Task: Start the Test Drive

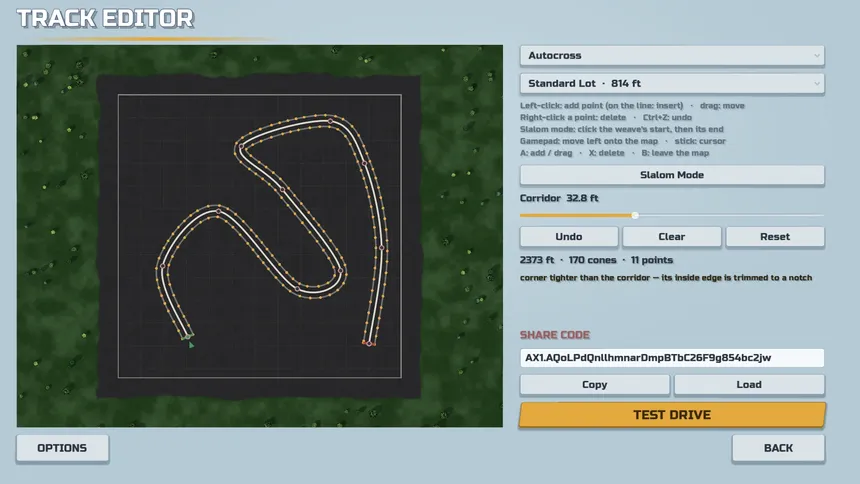Action: (672, 415)
